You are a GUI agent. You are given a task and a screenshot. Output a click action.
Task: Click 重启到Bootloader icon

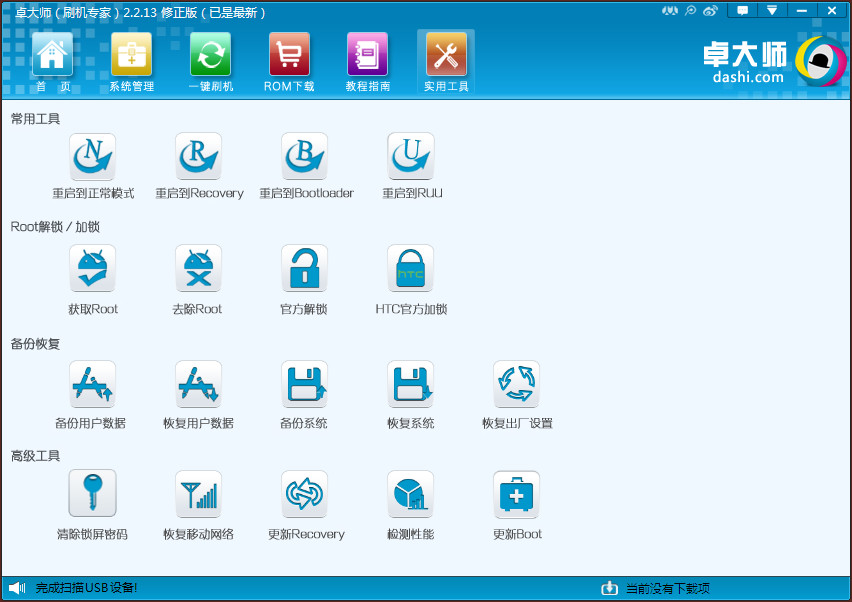304,156
